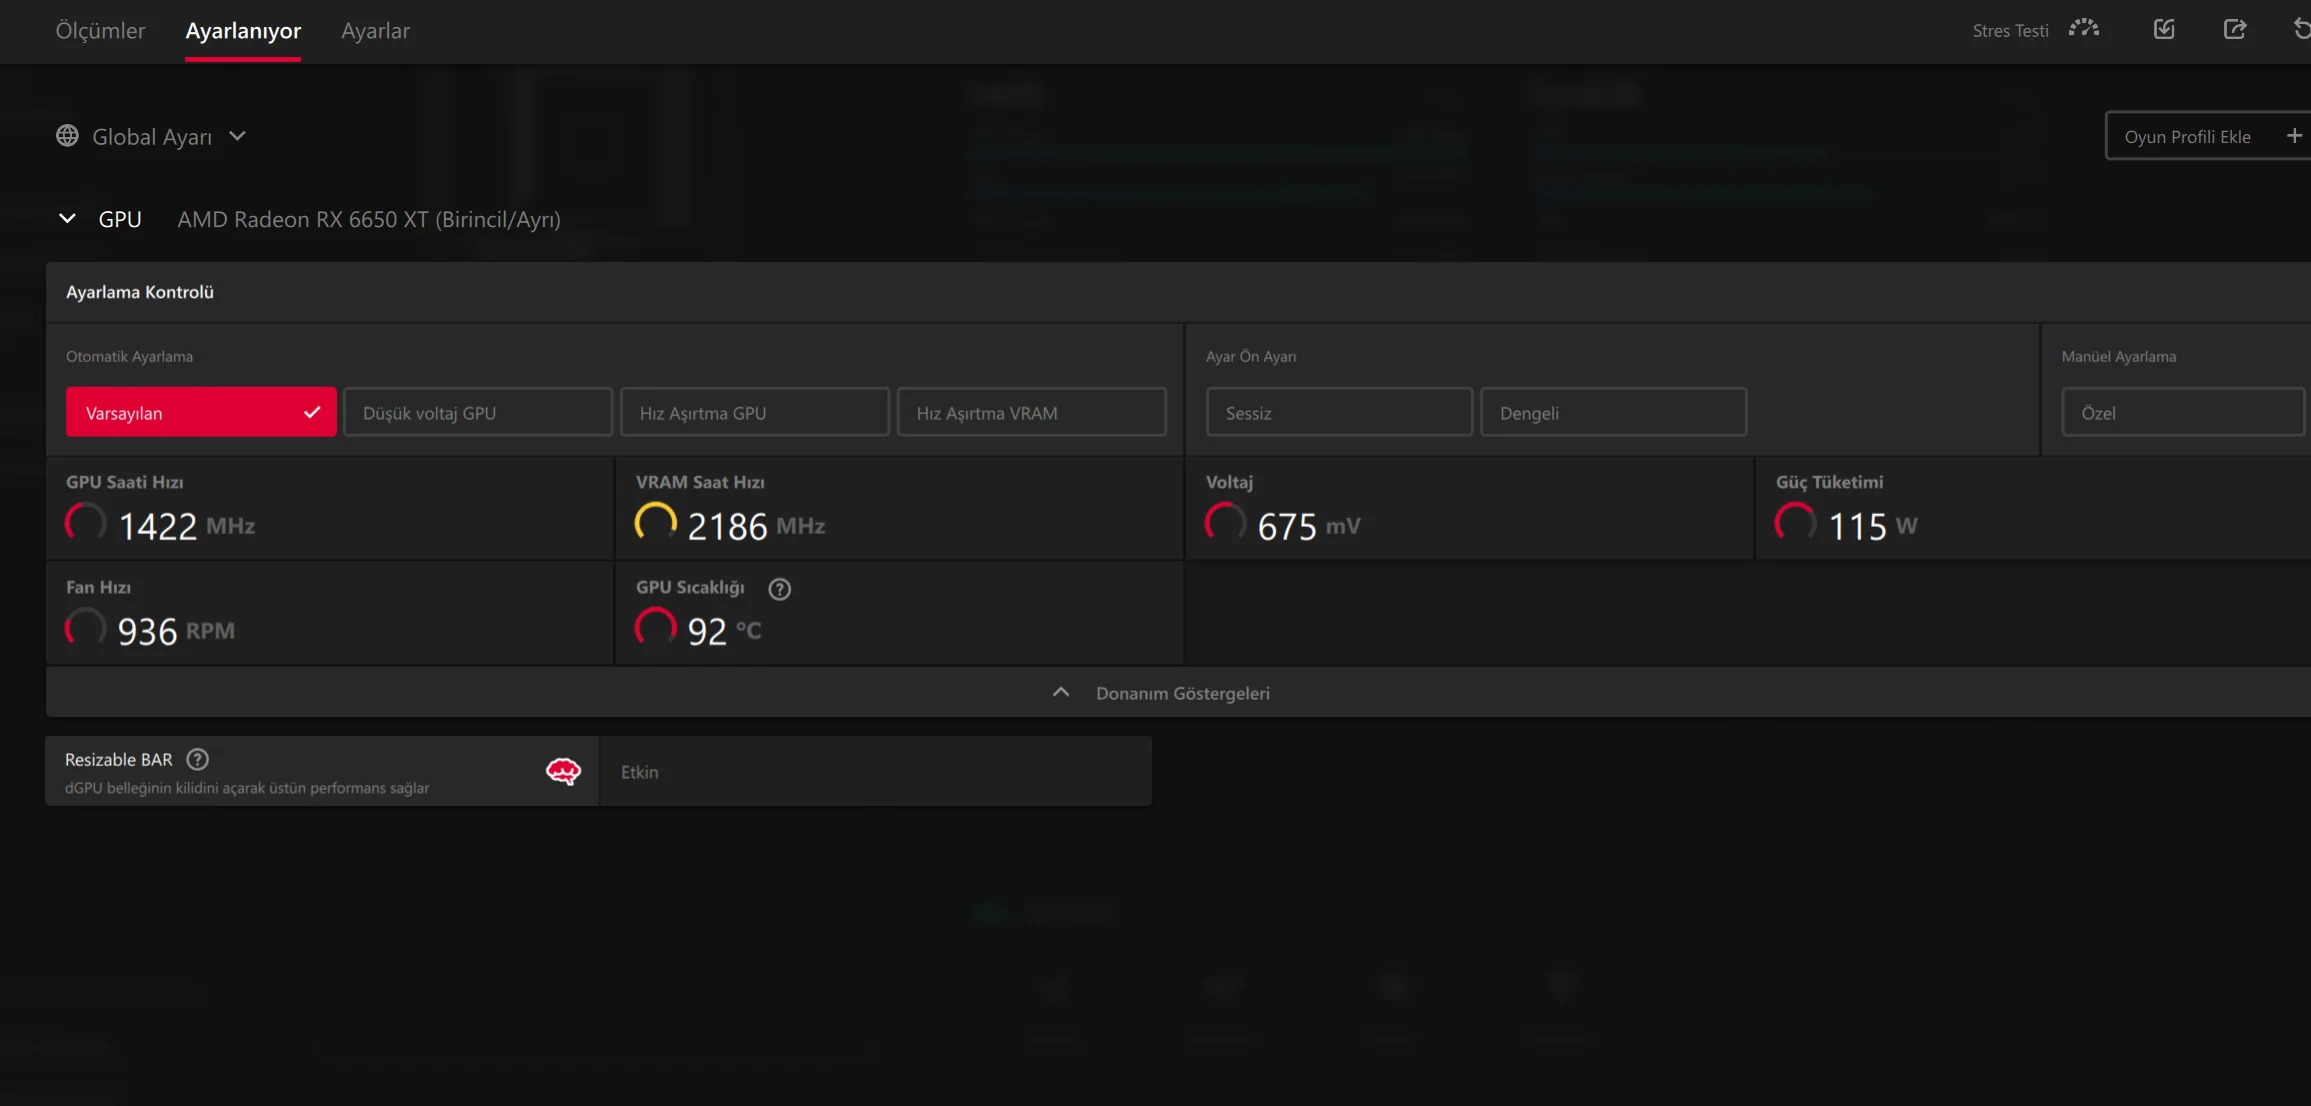
Task: Click the globe icon beside Global Ayarı
Action: click(67, 136)
